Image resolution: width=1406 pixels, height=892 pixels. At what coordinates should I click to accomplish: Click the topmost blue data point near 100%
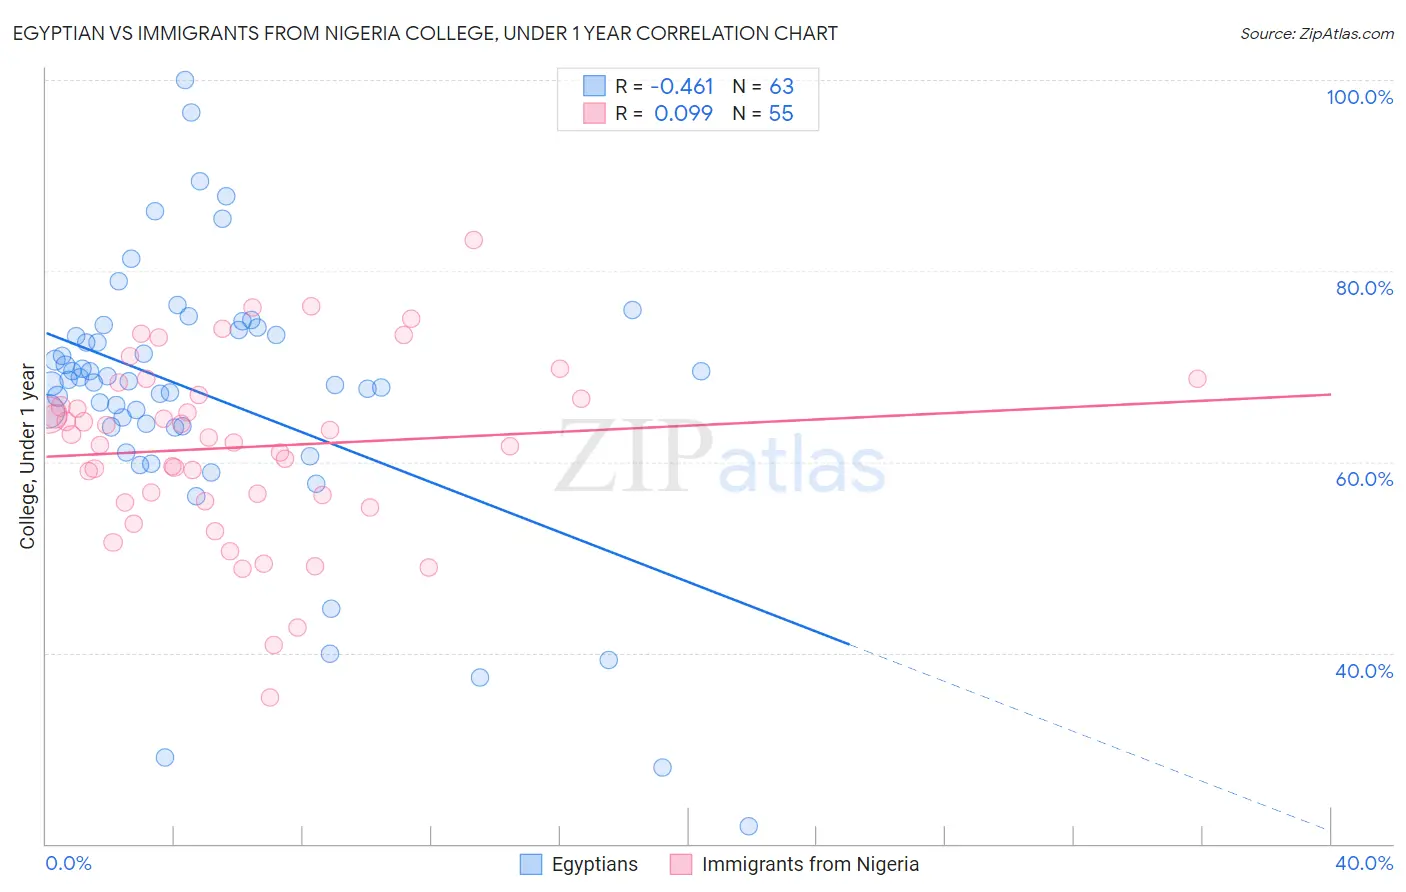[x=185, y=80]
